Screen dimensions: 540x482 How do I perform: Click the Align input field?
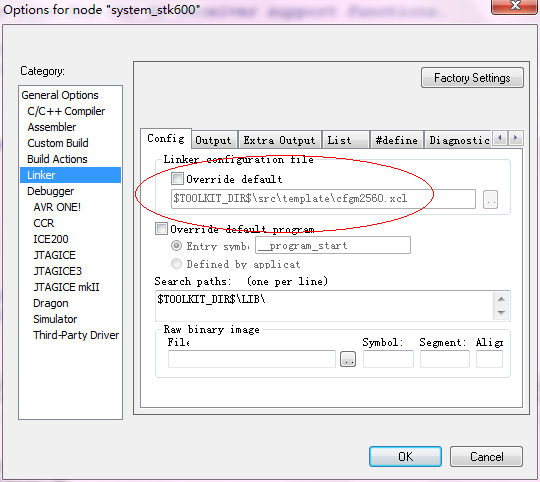[489, 359]
